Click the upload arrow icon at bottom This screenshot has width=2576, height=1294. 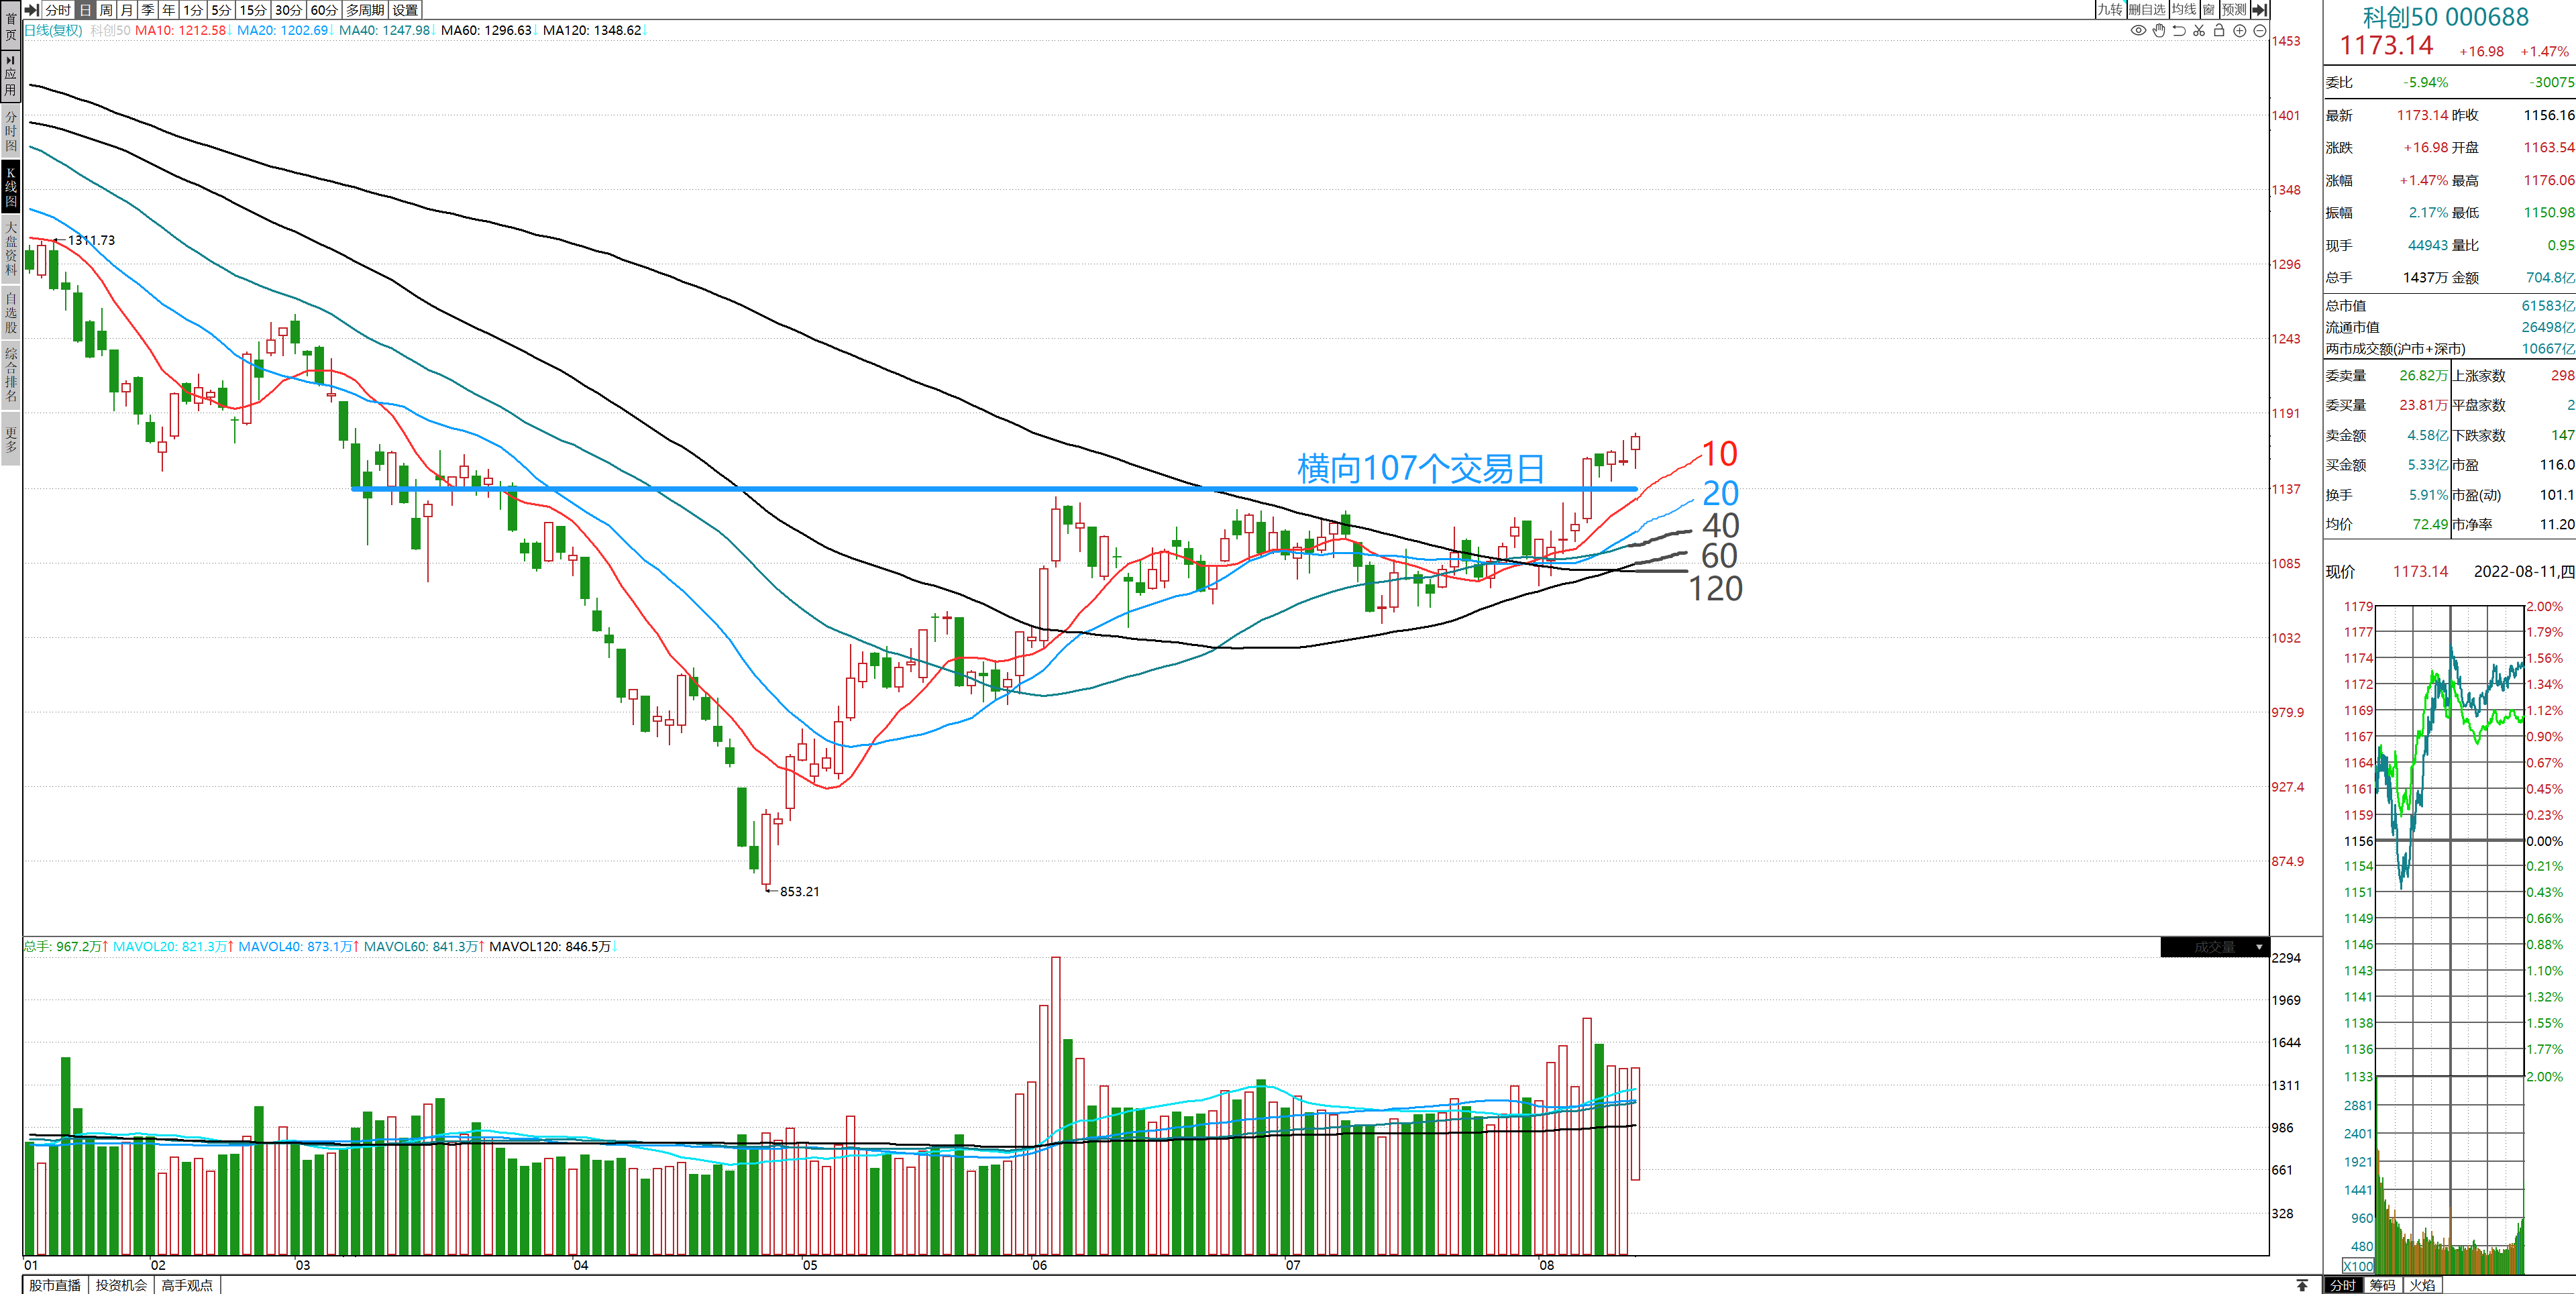(x=2302, y=1285)
